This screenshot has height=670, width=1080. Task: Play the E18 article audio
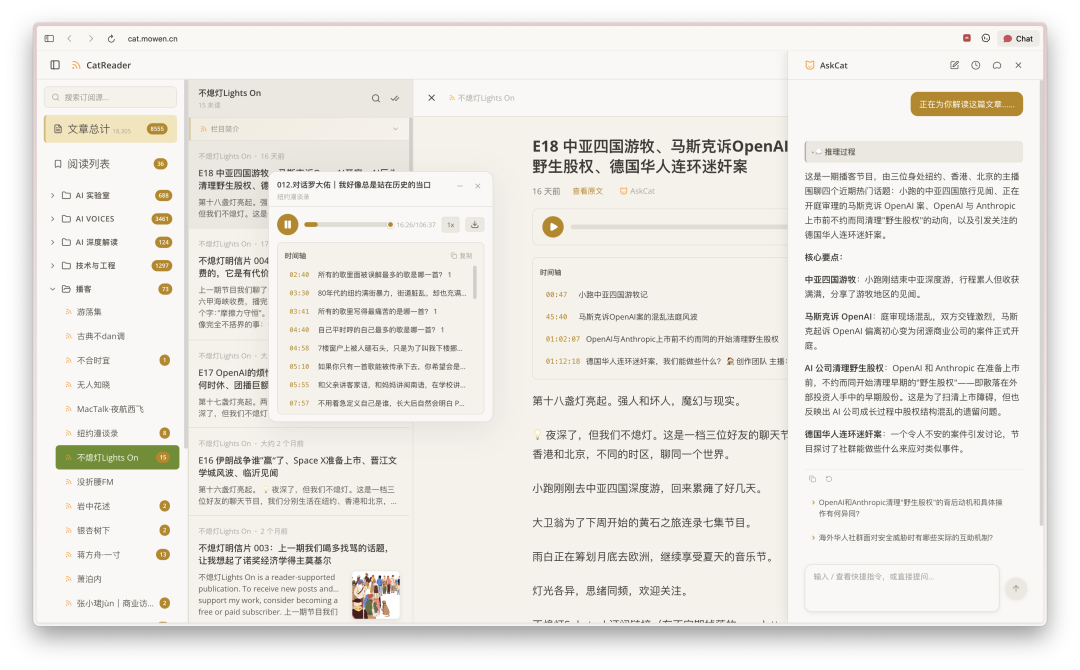point(552,227)
